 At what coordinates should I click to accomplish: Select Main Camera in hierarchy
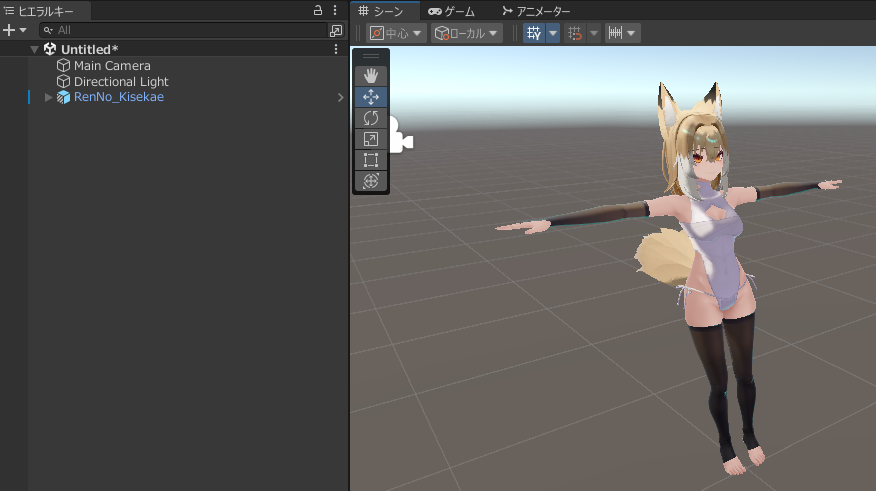point(111,65)
